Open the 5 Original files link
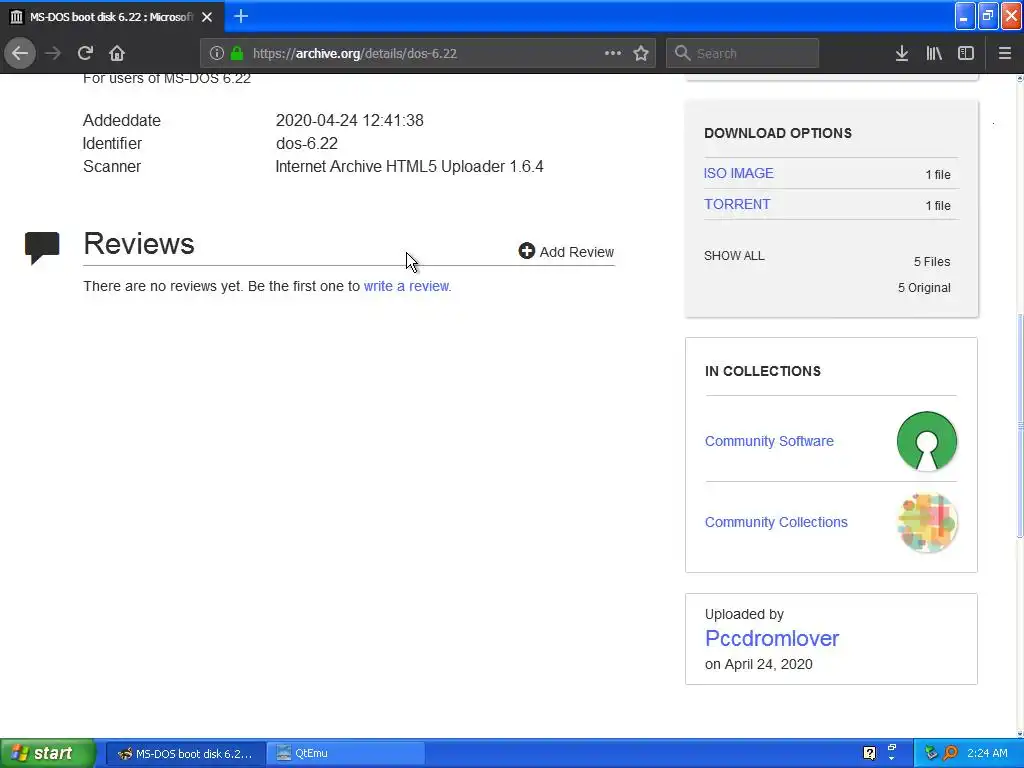The height and width of the screenshot is (768, 1024). (x=924, y=287)
